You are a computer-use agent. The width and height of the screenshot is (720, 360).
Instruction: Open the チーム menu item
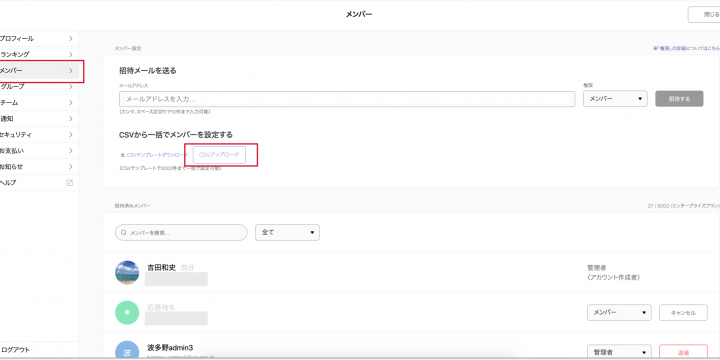point(38,103)
